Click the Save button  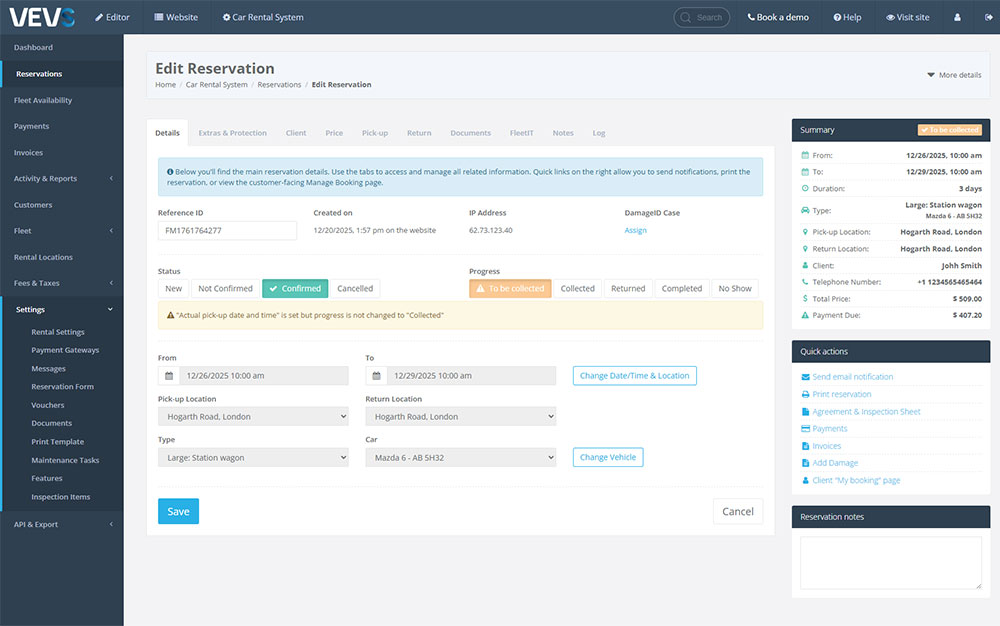coord(178,511)
